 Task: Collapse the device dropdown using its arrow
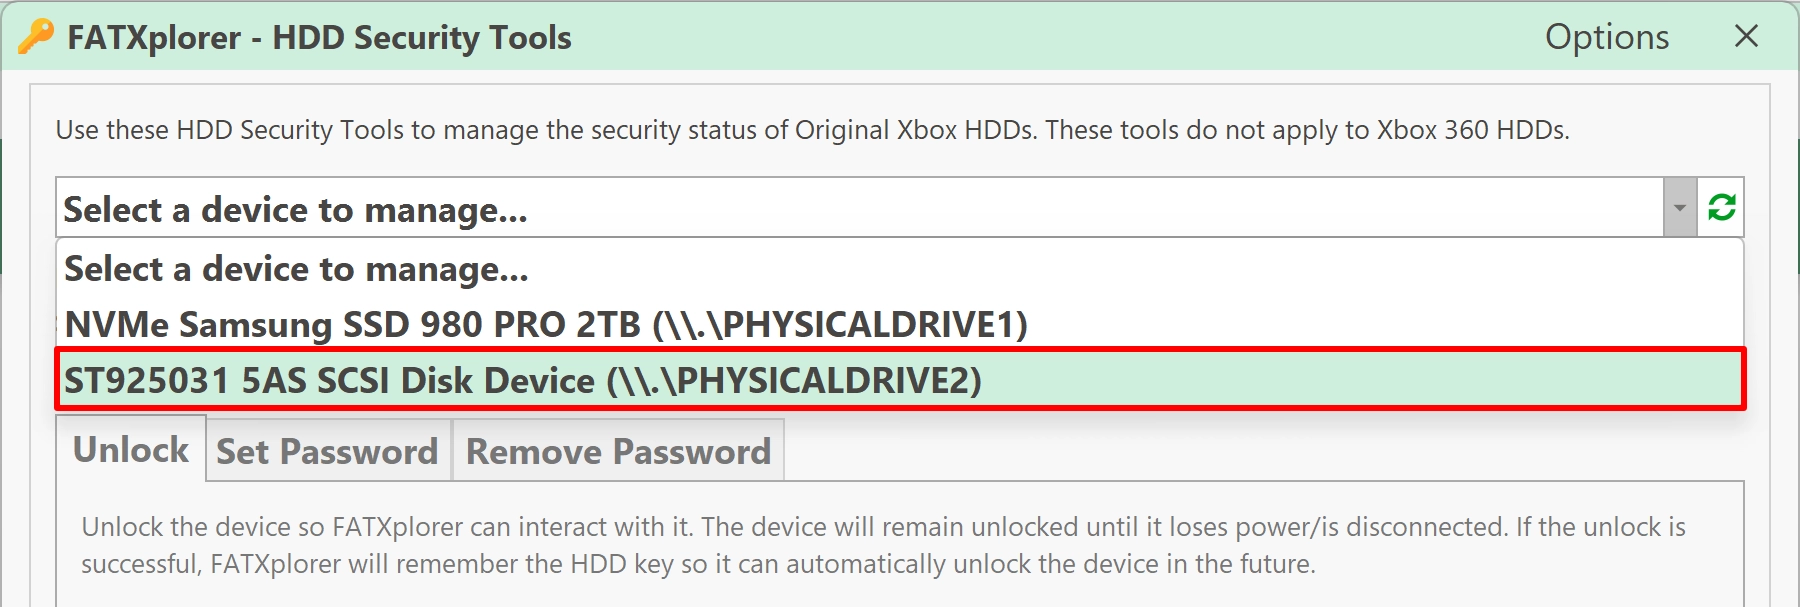click(1680, 208)
